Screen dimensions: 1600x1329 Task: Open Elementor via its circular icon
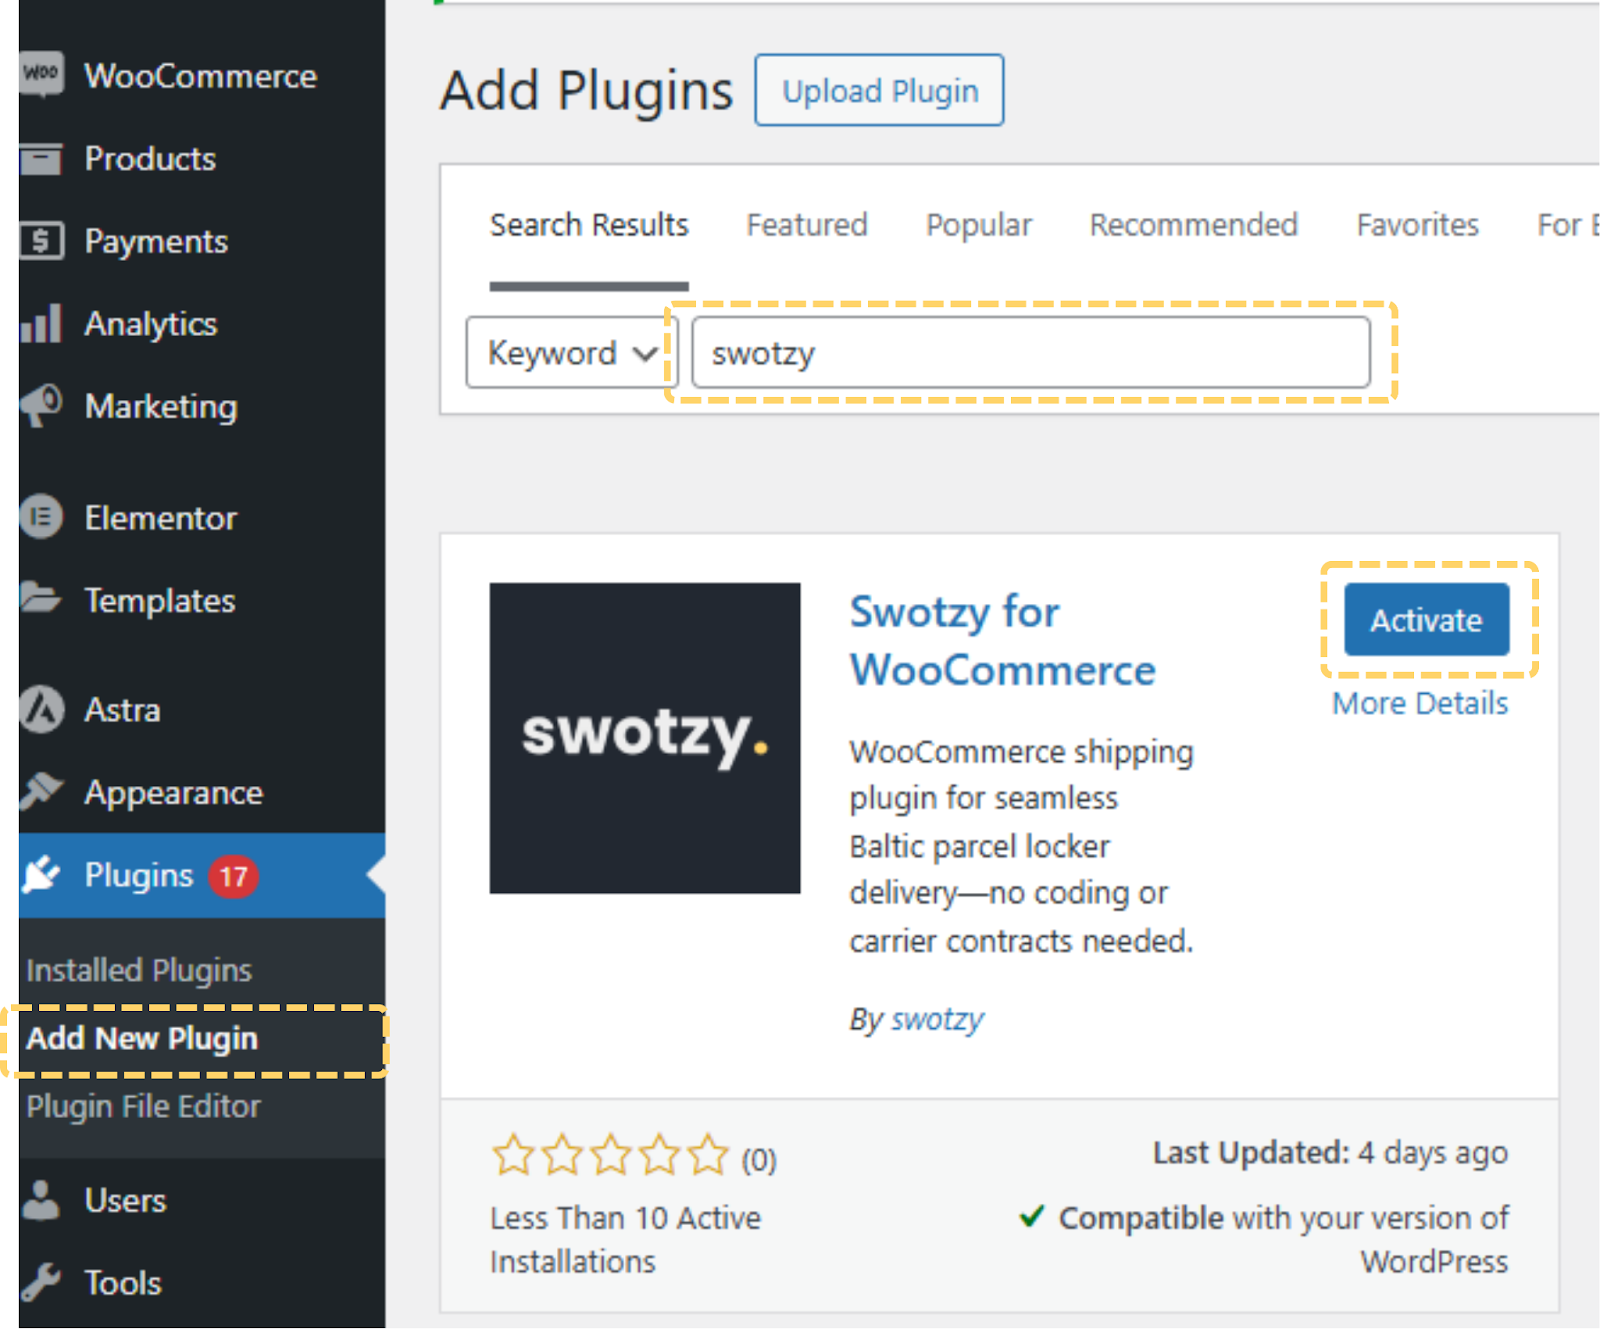pos(41,517)
